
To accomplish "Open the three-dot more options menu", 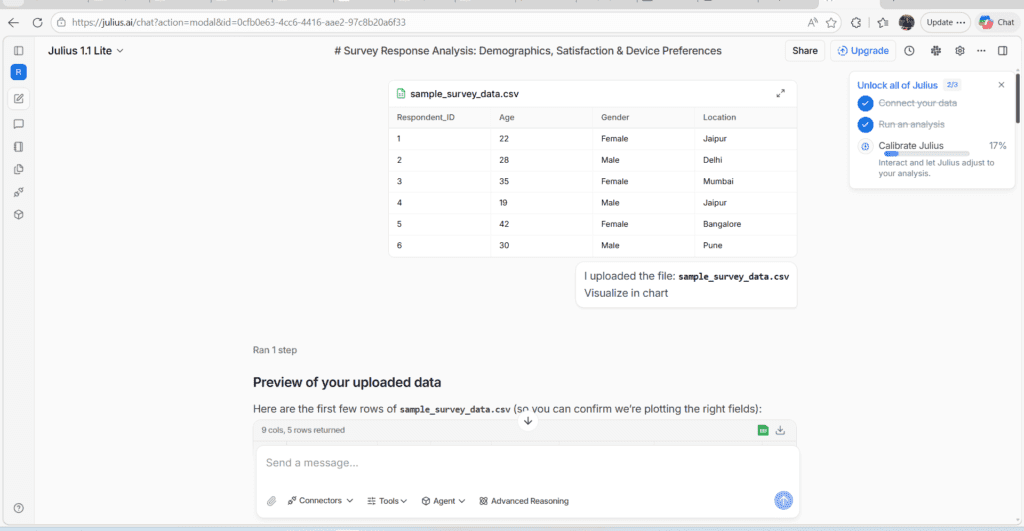I will click(981, 50).
